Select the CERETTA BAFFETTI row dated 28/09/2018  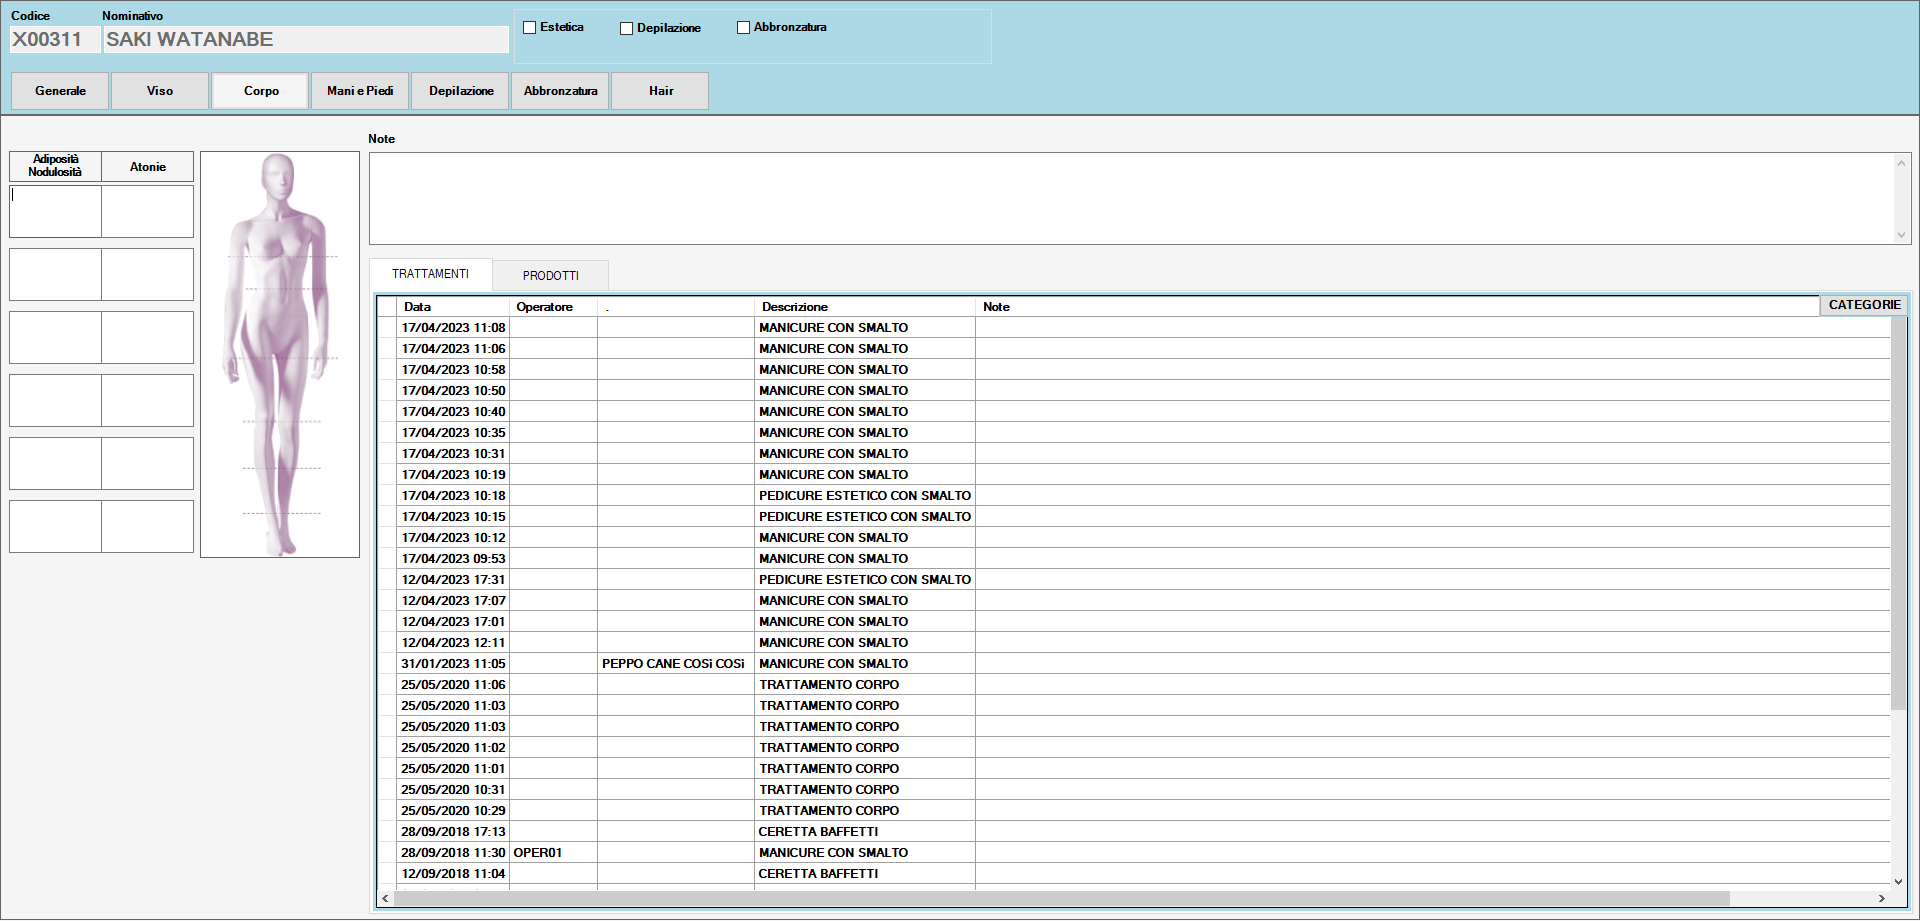coord(818,832)
